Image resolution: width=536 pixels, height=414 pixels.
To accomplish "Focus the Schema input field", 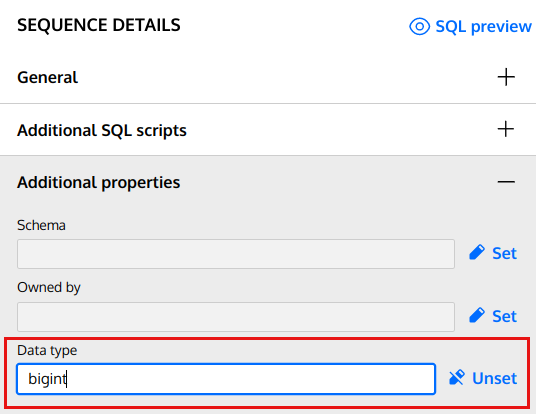I will (x=236, y=254).
